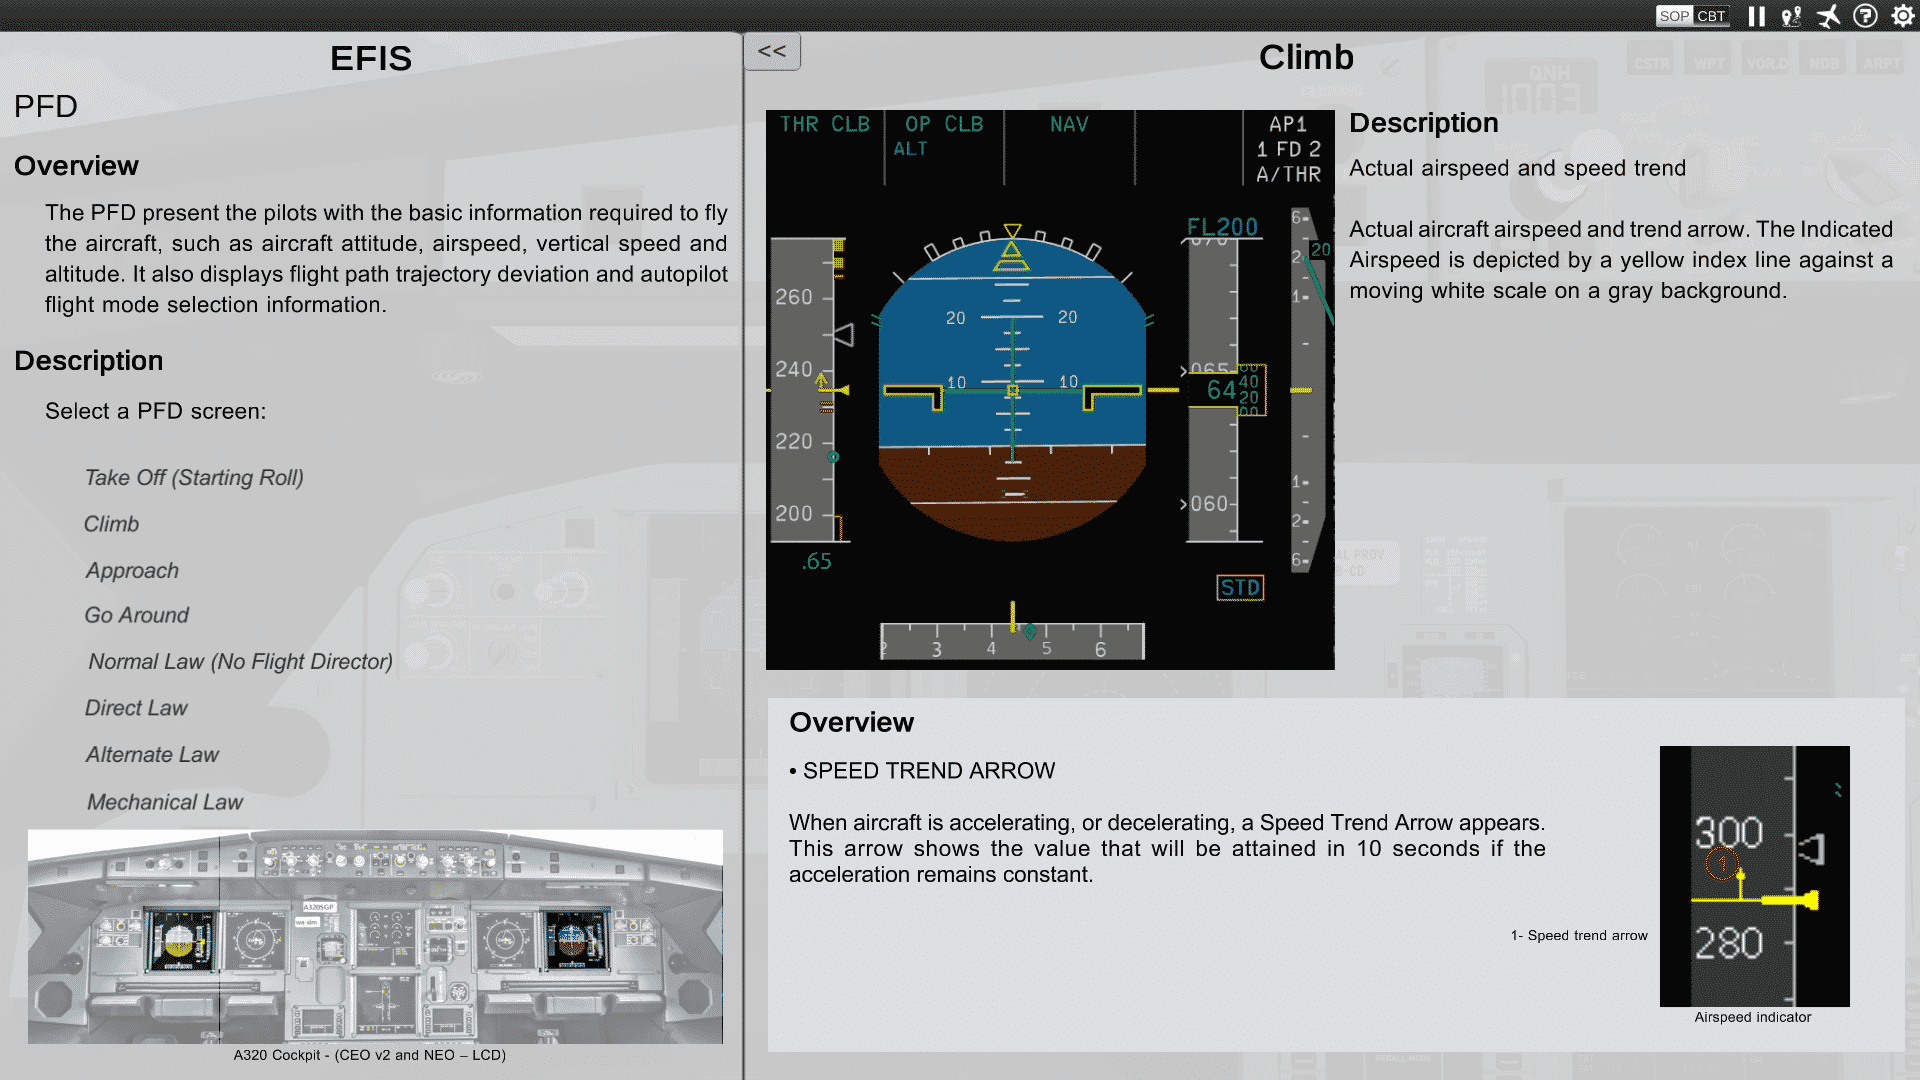
Task: Collapse panel with the << button
Action: point(772,51)
